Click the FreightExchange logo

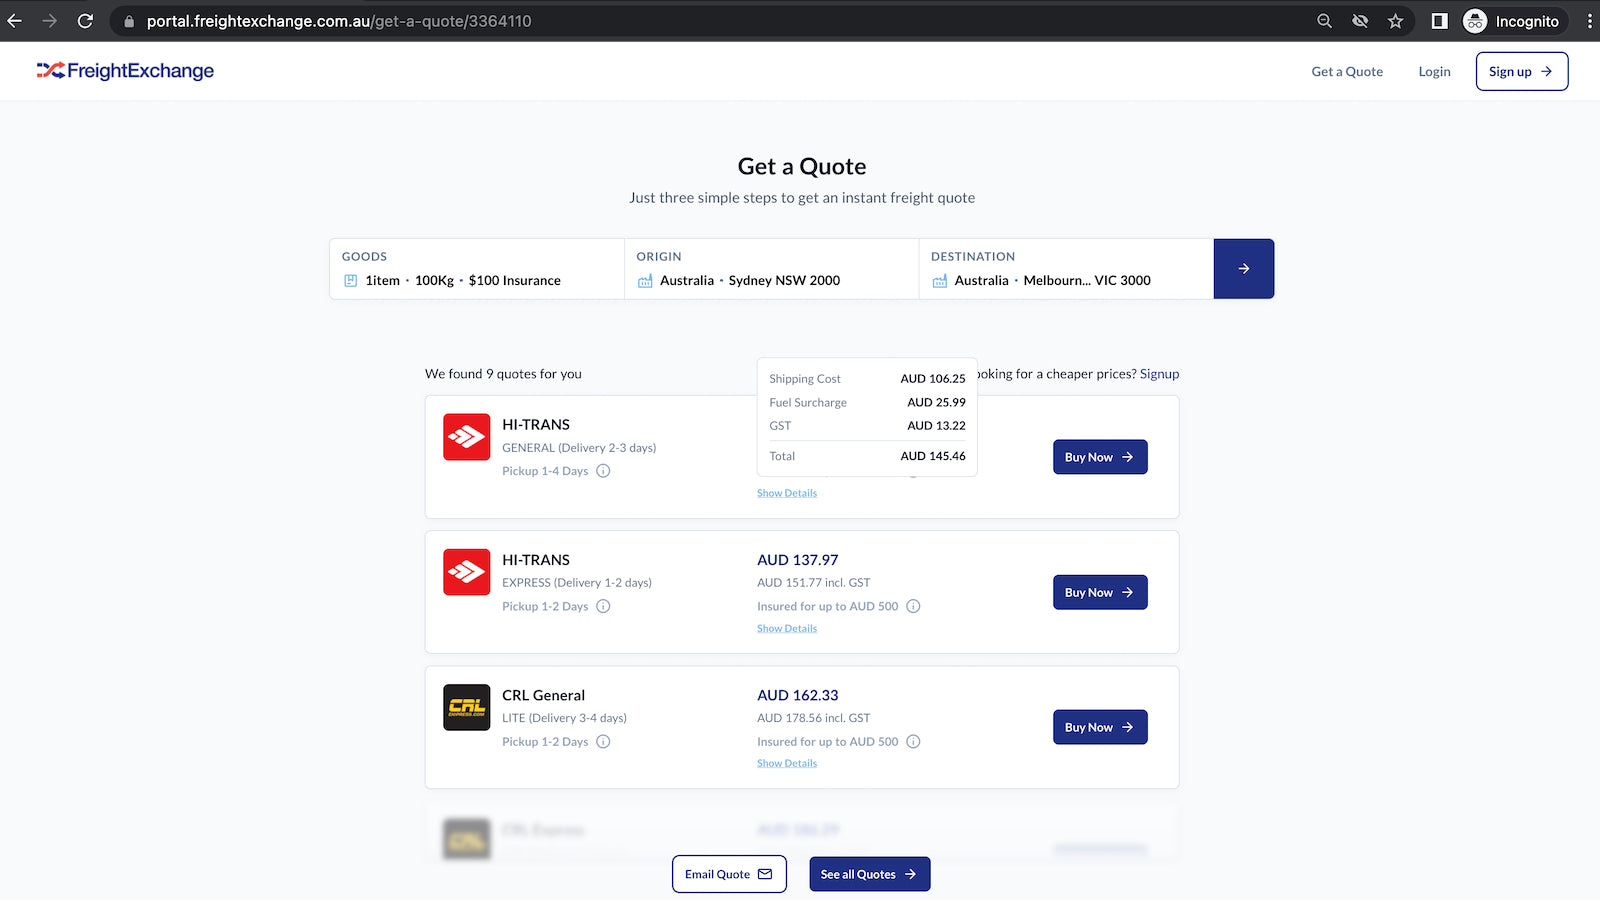pyautogui.click(x=125, y=71)
